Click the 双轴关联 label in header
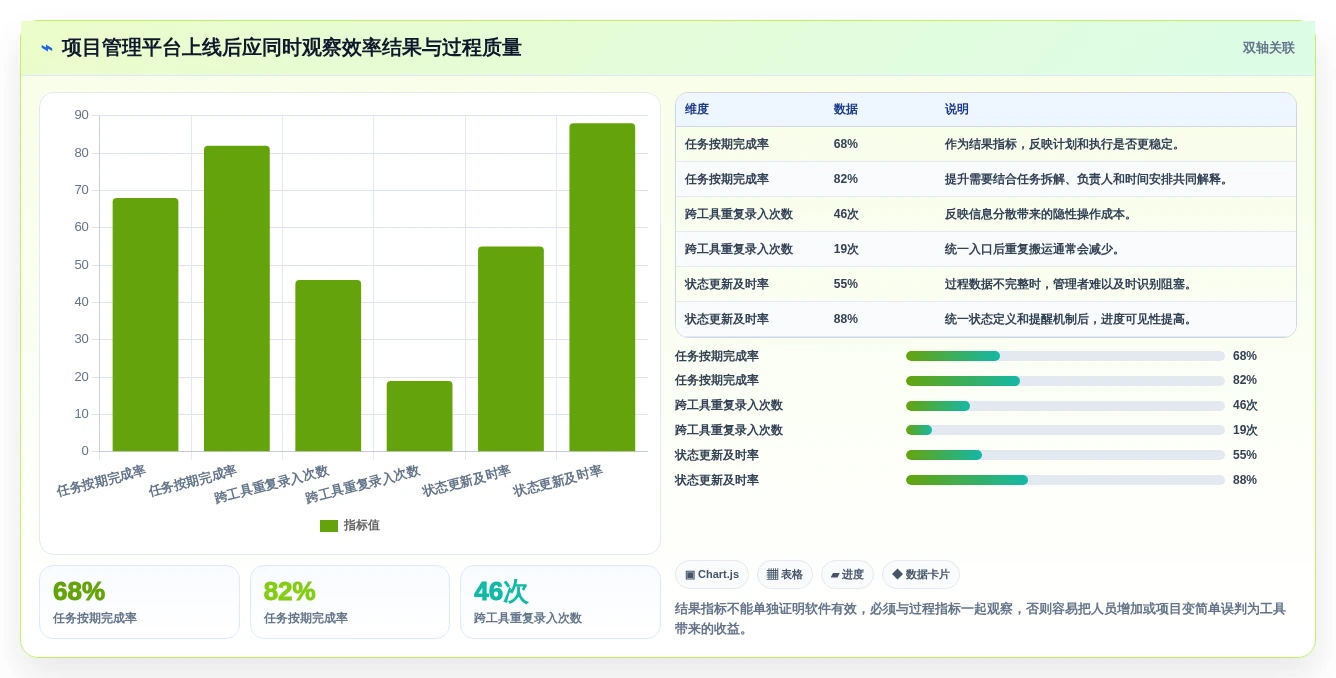Image resolution: width=1336 pixels, height=678 pixels. [x=1268, y=48]
